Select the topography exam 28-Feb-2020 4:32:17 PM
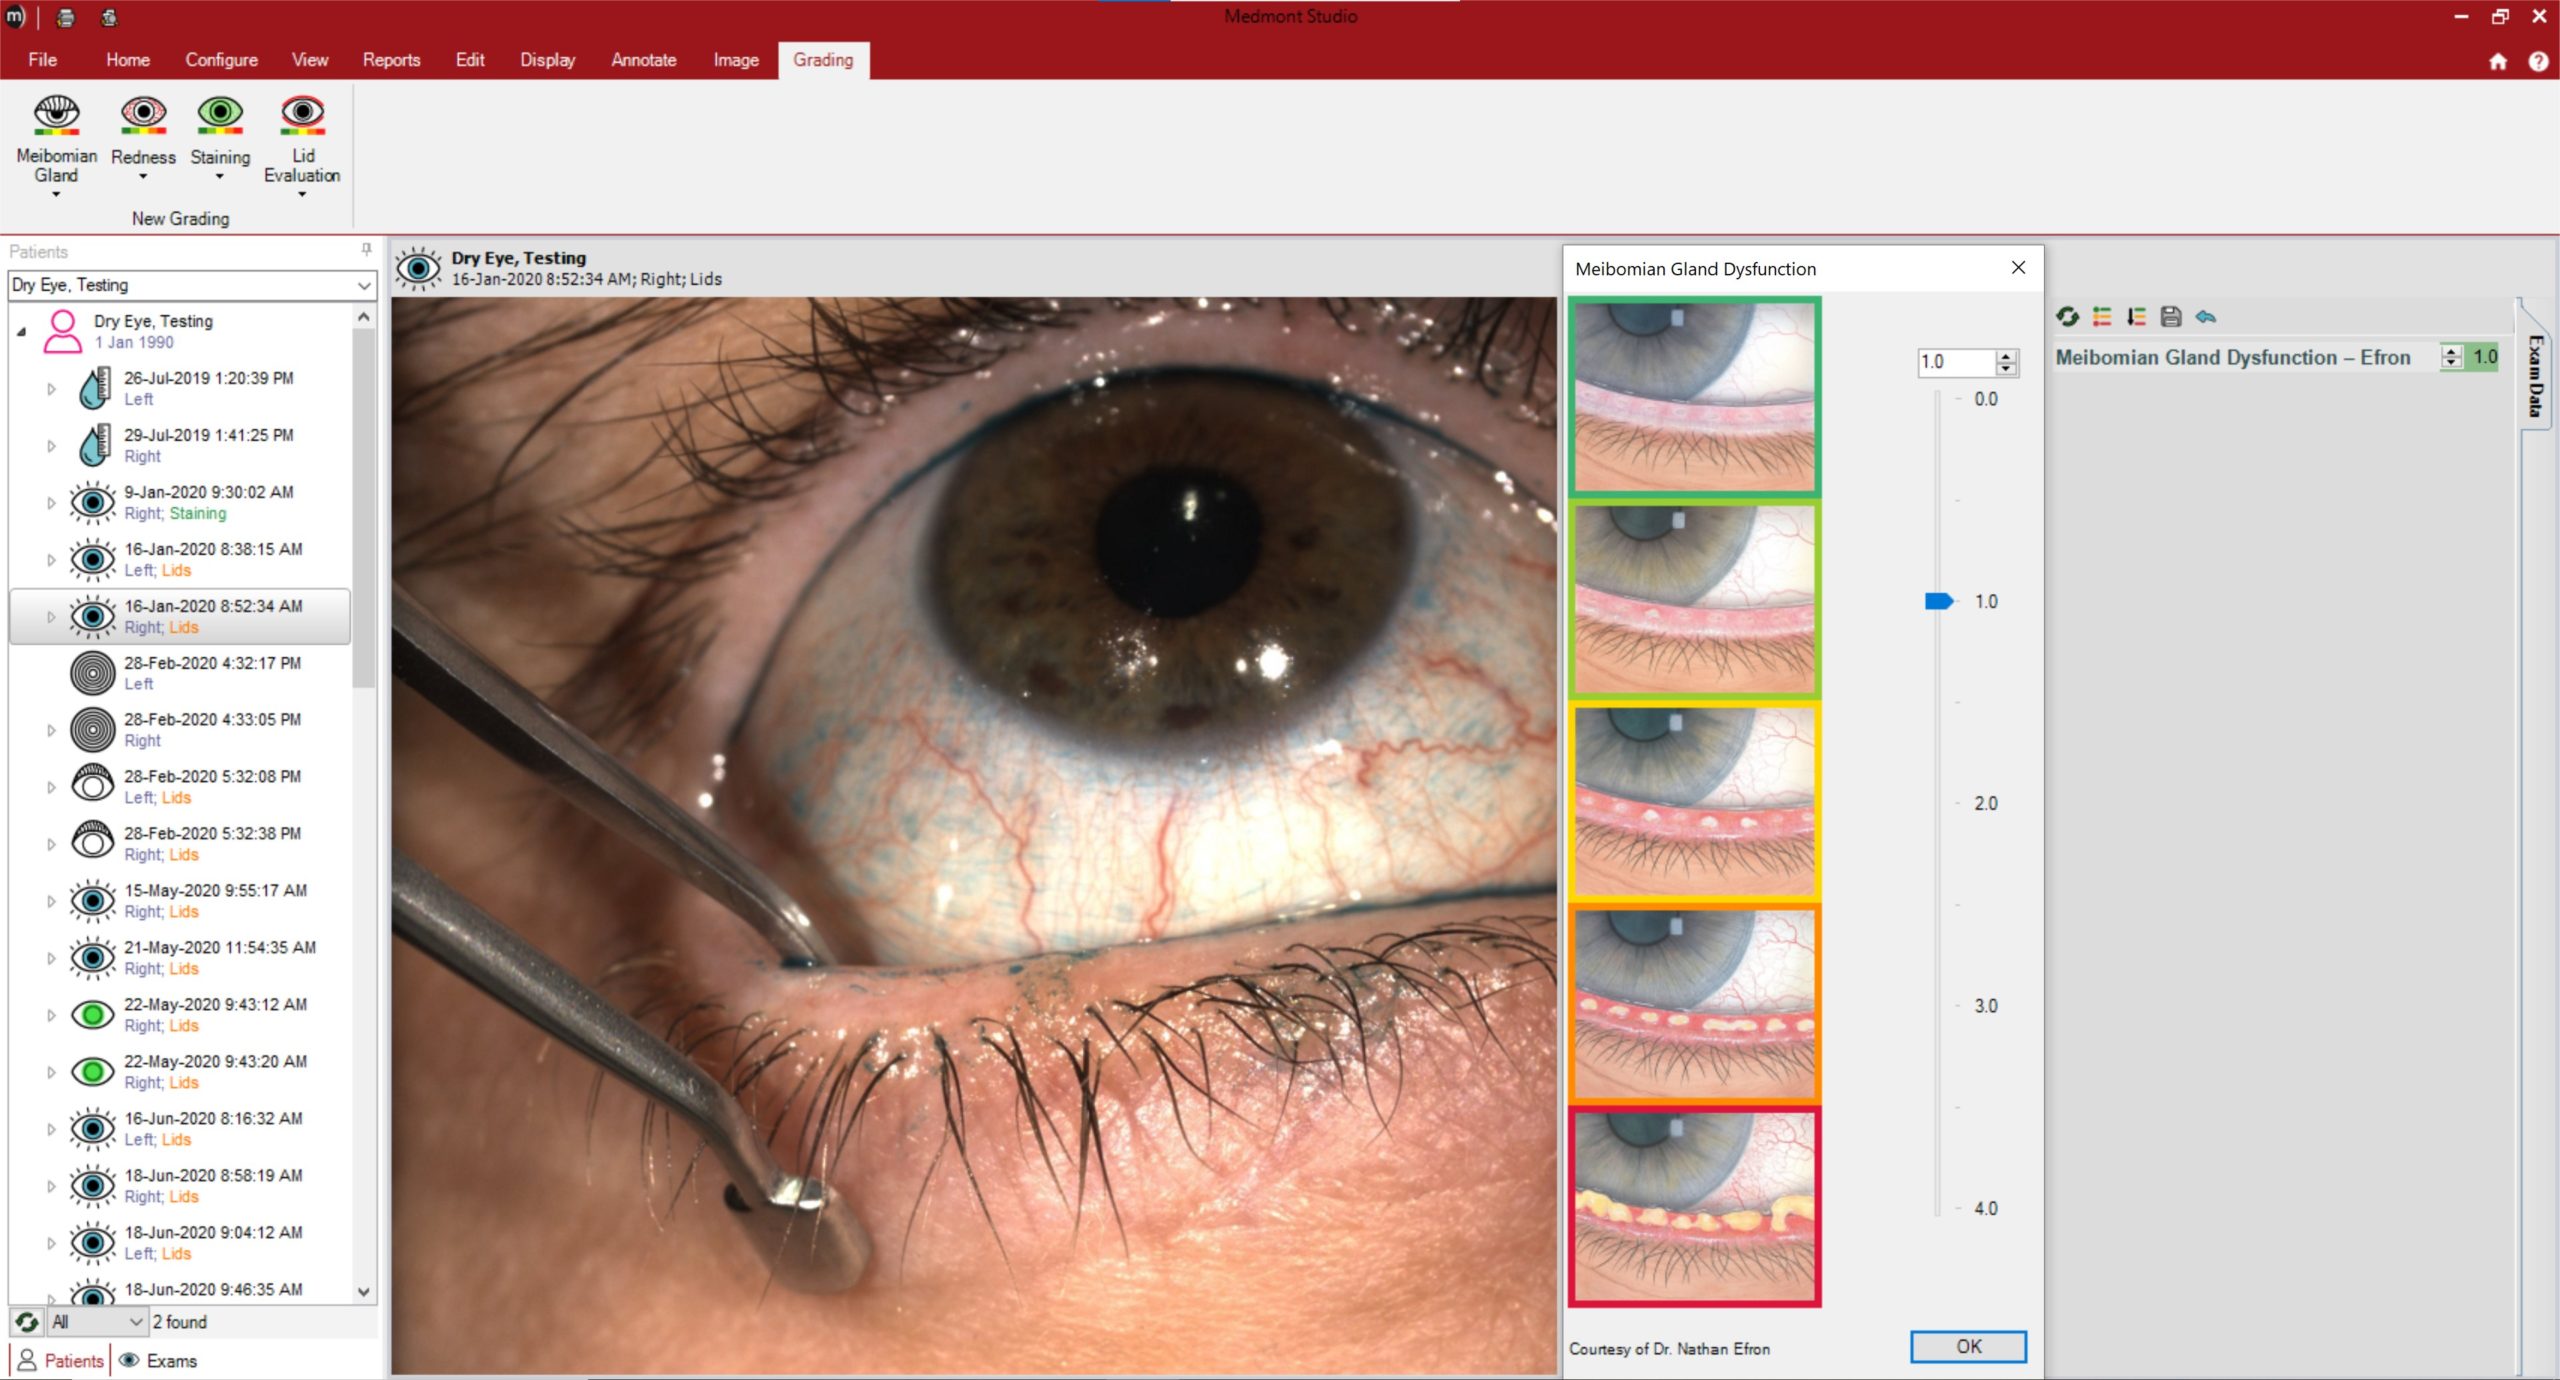 pyautogui.click(x=208, y=673)
